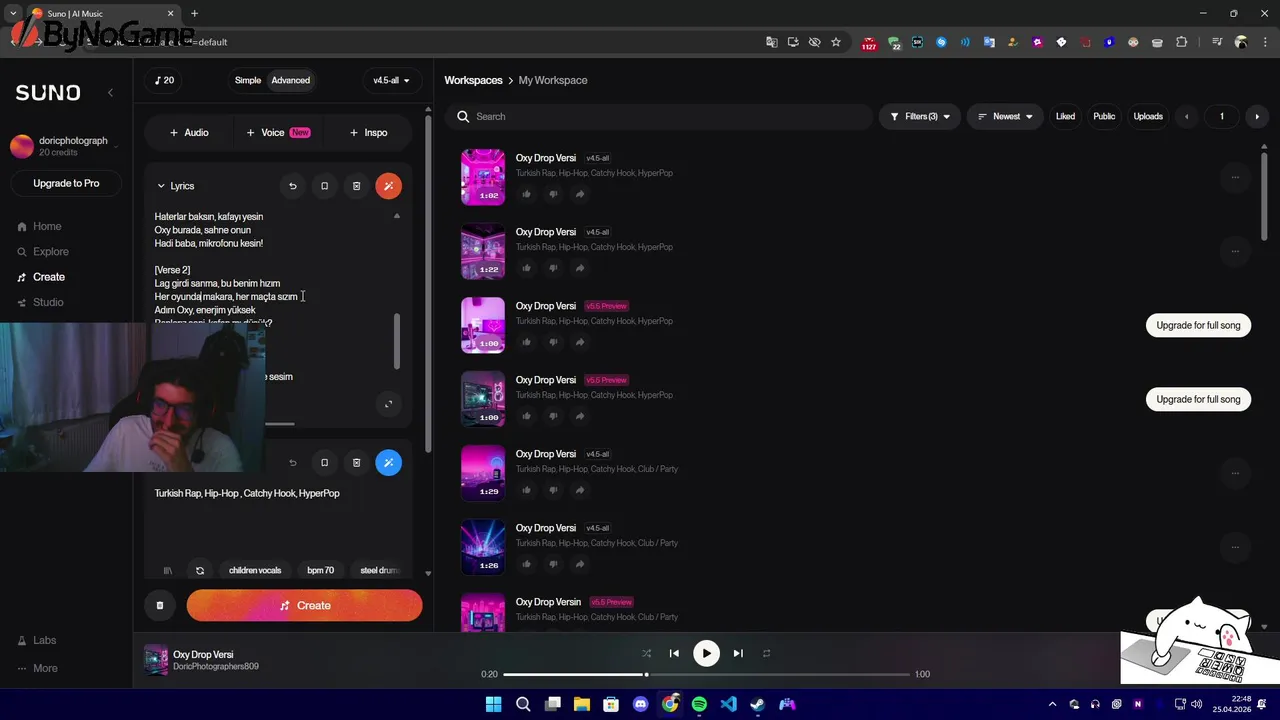Open Home in the sidebar
This screenshot has height=720, width=1280.
(39, 227)
